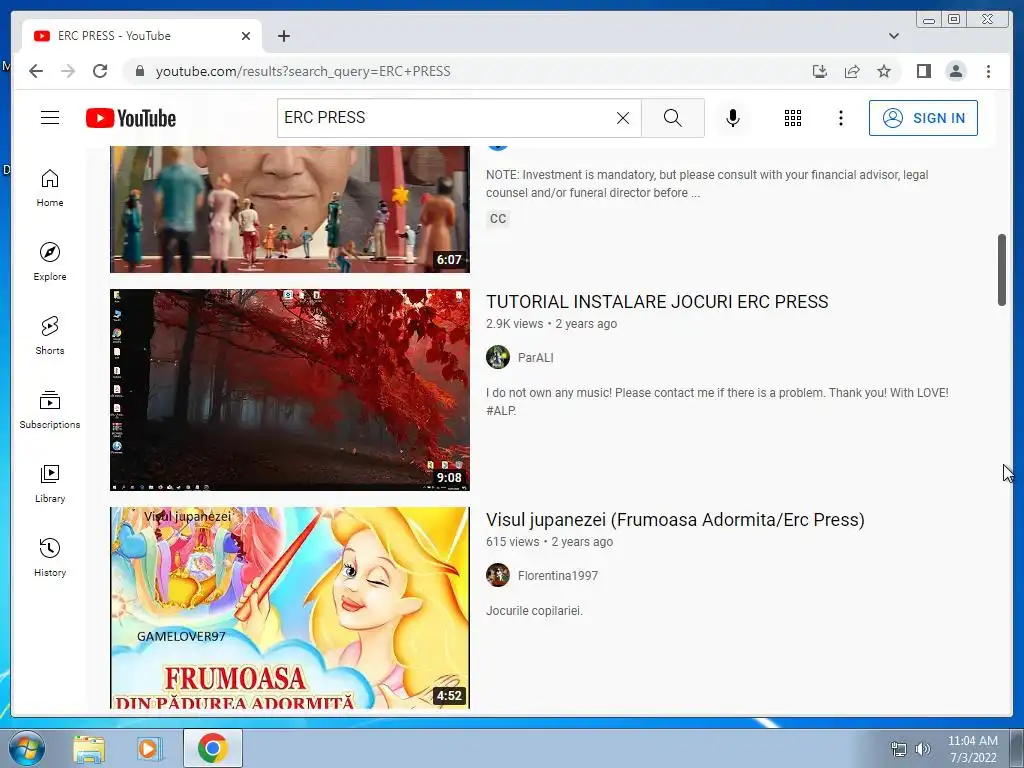Image resolution: width=1024 pixels, height=768 pixels.
Task: Click the page vertical scrollbar thumb
Action: click(1002, 269)
